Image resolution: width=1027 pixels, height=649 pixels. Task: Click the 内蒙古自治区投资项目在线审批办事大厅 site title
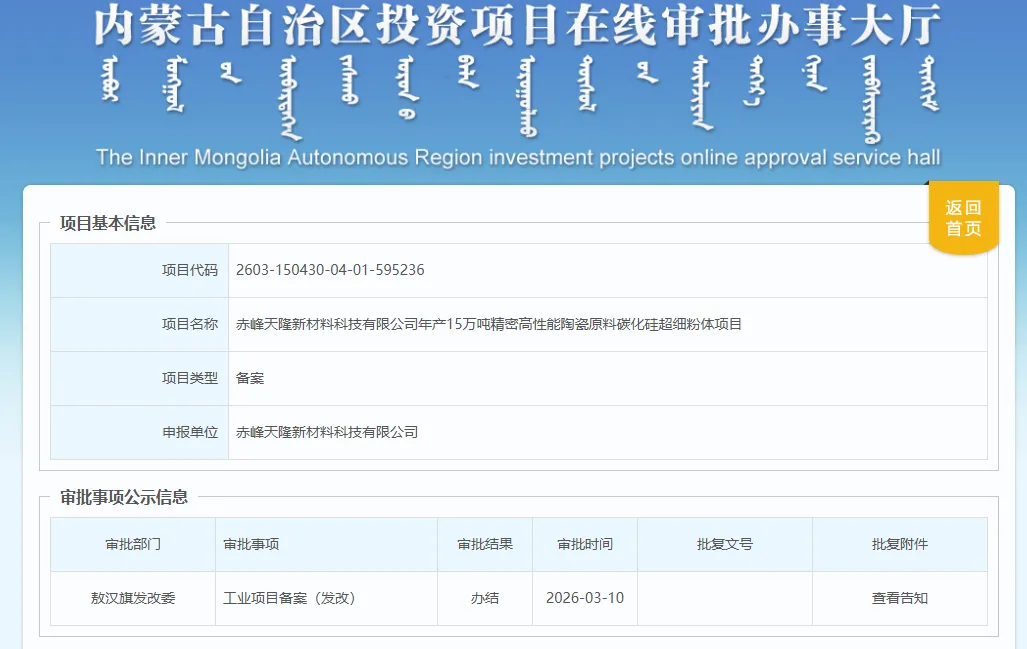point(517,28)
